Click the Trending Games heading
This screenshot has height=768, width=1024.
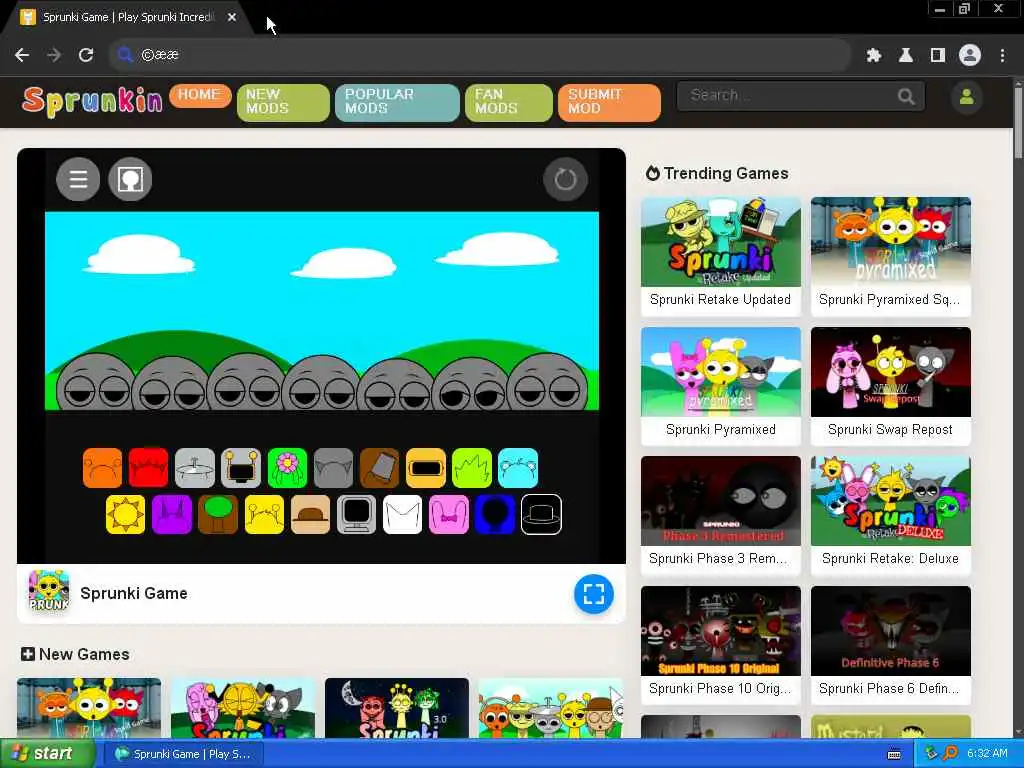click(x=717, y=174)
